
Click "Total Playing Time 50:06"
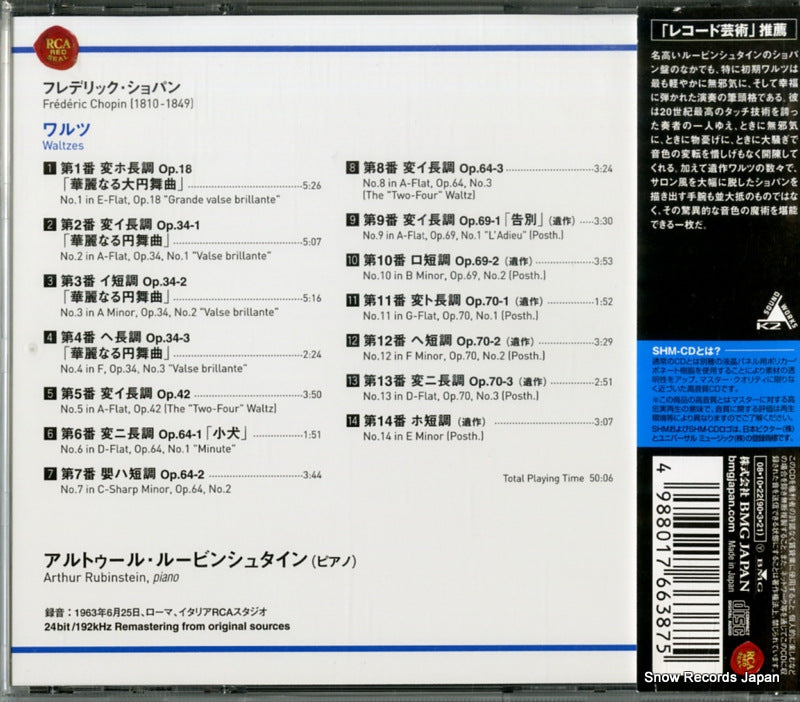click(558, 478)
